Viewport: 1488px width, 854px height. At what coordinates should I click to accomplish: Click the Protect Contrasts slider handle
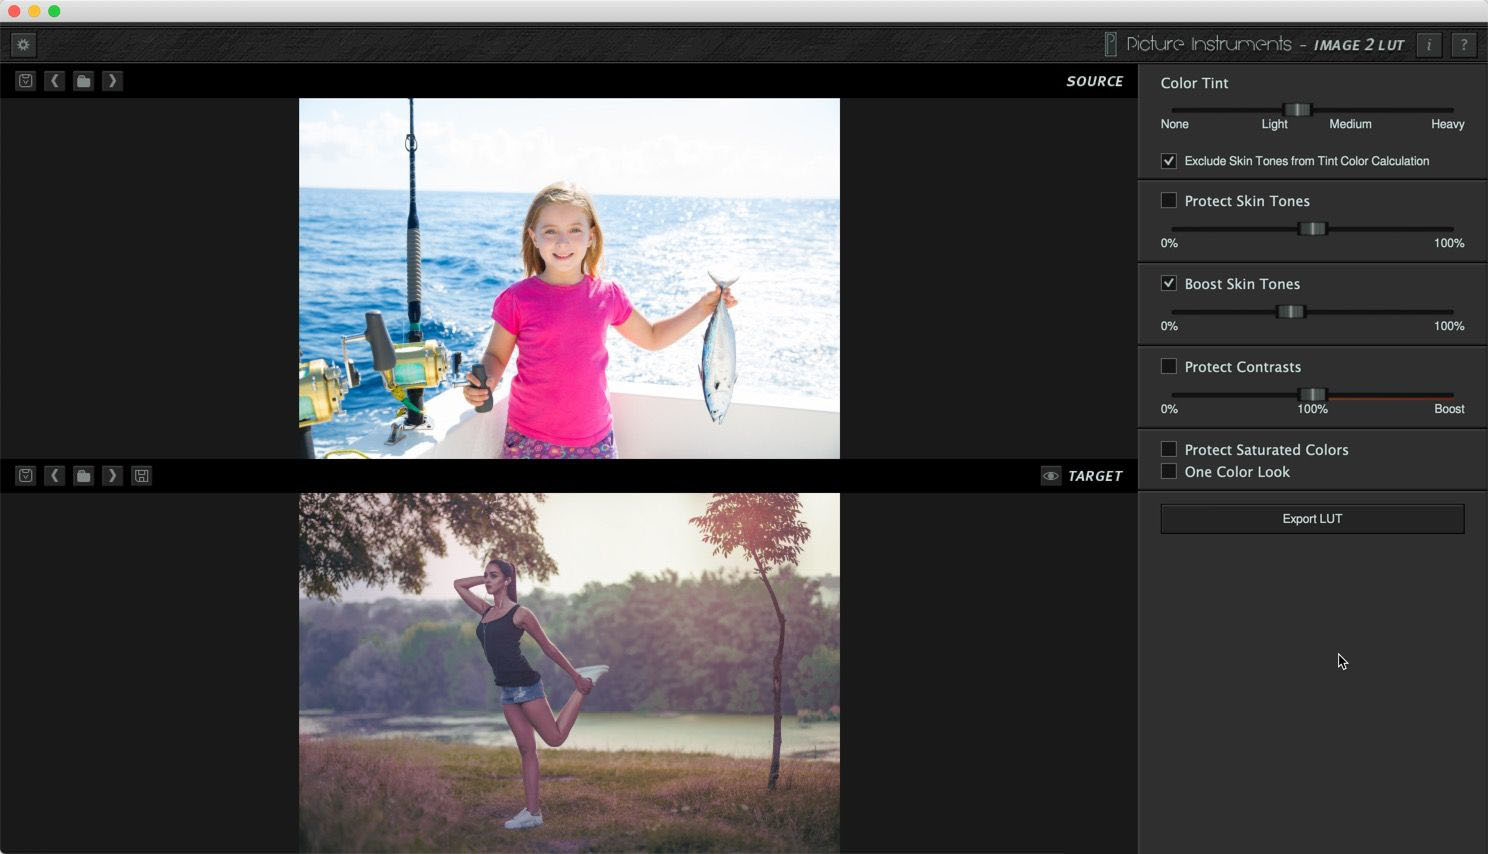[x=1312, y=395]
